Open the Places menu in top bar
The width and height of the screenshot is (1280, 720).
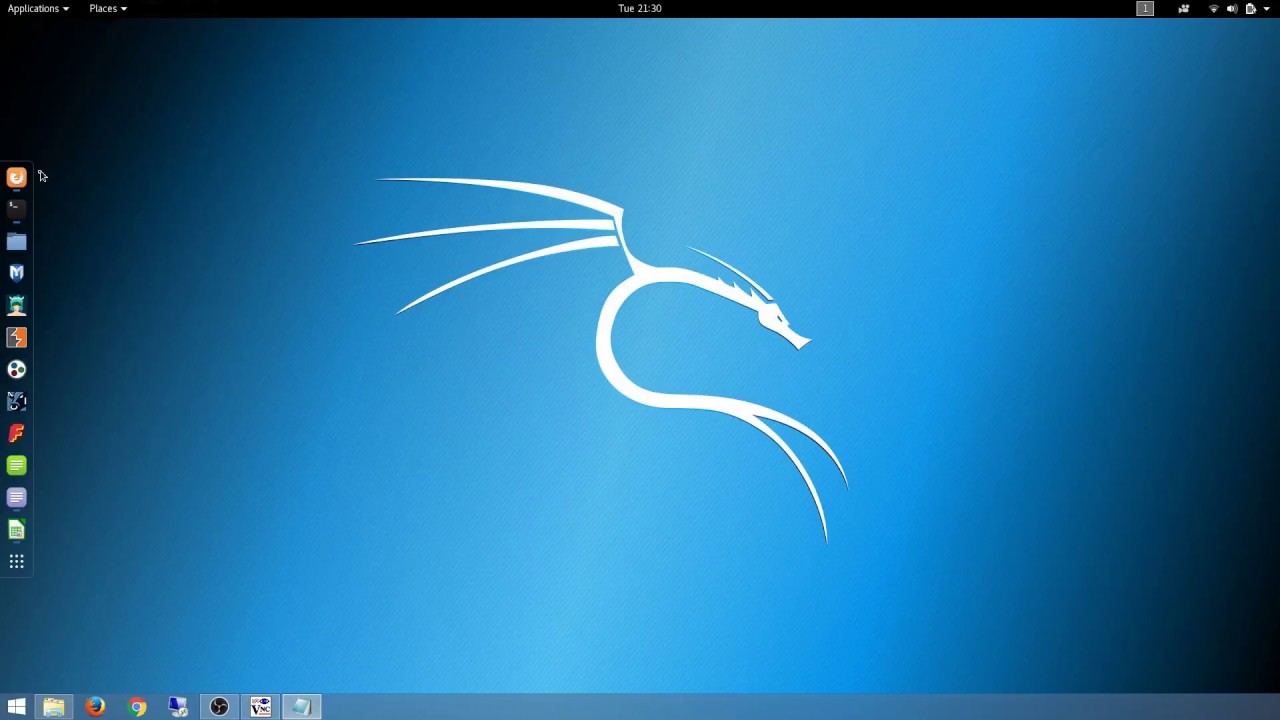[108, 8]
